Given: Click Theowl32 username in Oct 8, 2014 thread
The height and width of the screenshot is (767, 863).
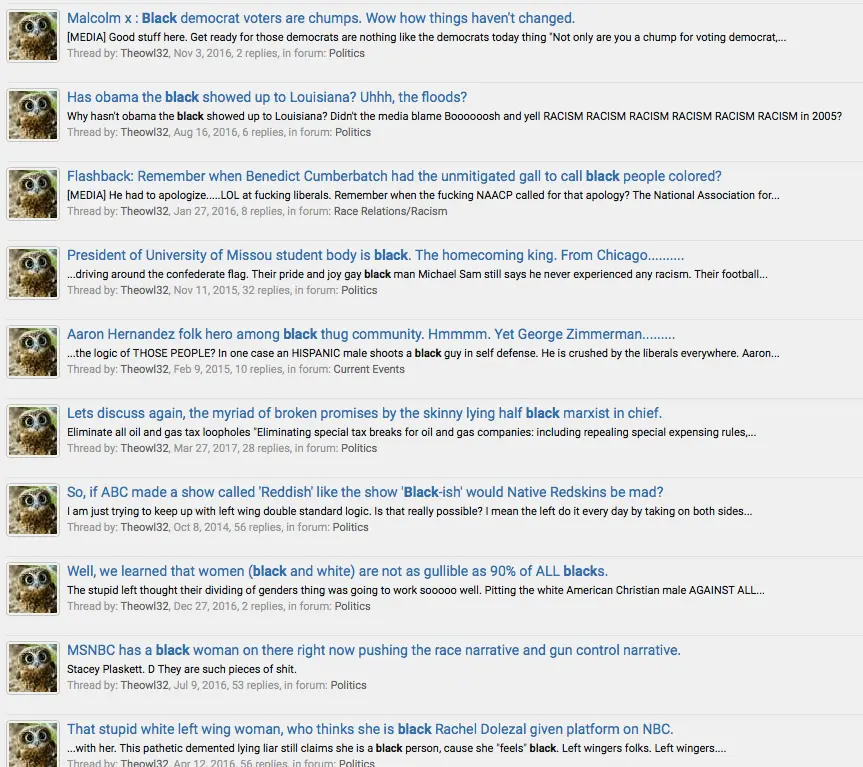Looking at the screenshot, I should 144,527.
